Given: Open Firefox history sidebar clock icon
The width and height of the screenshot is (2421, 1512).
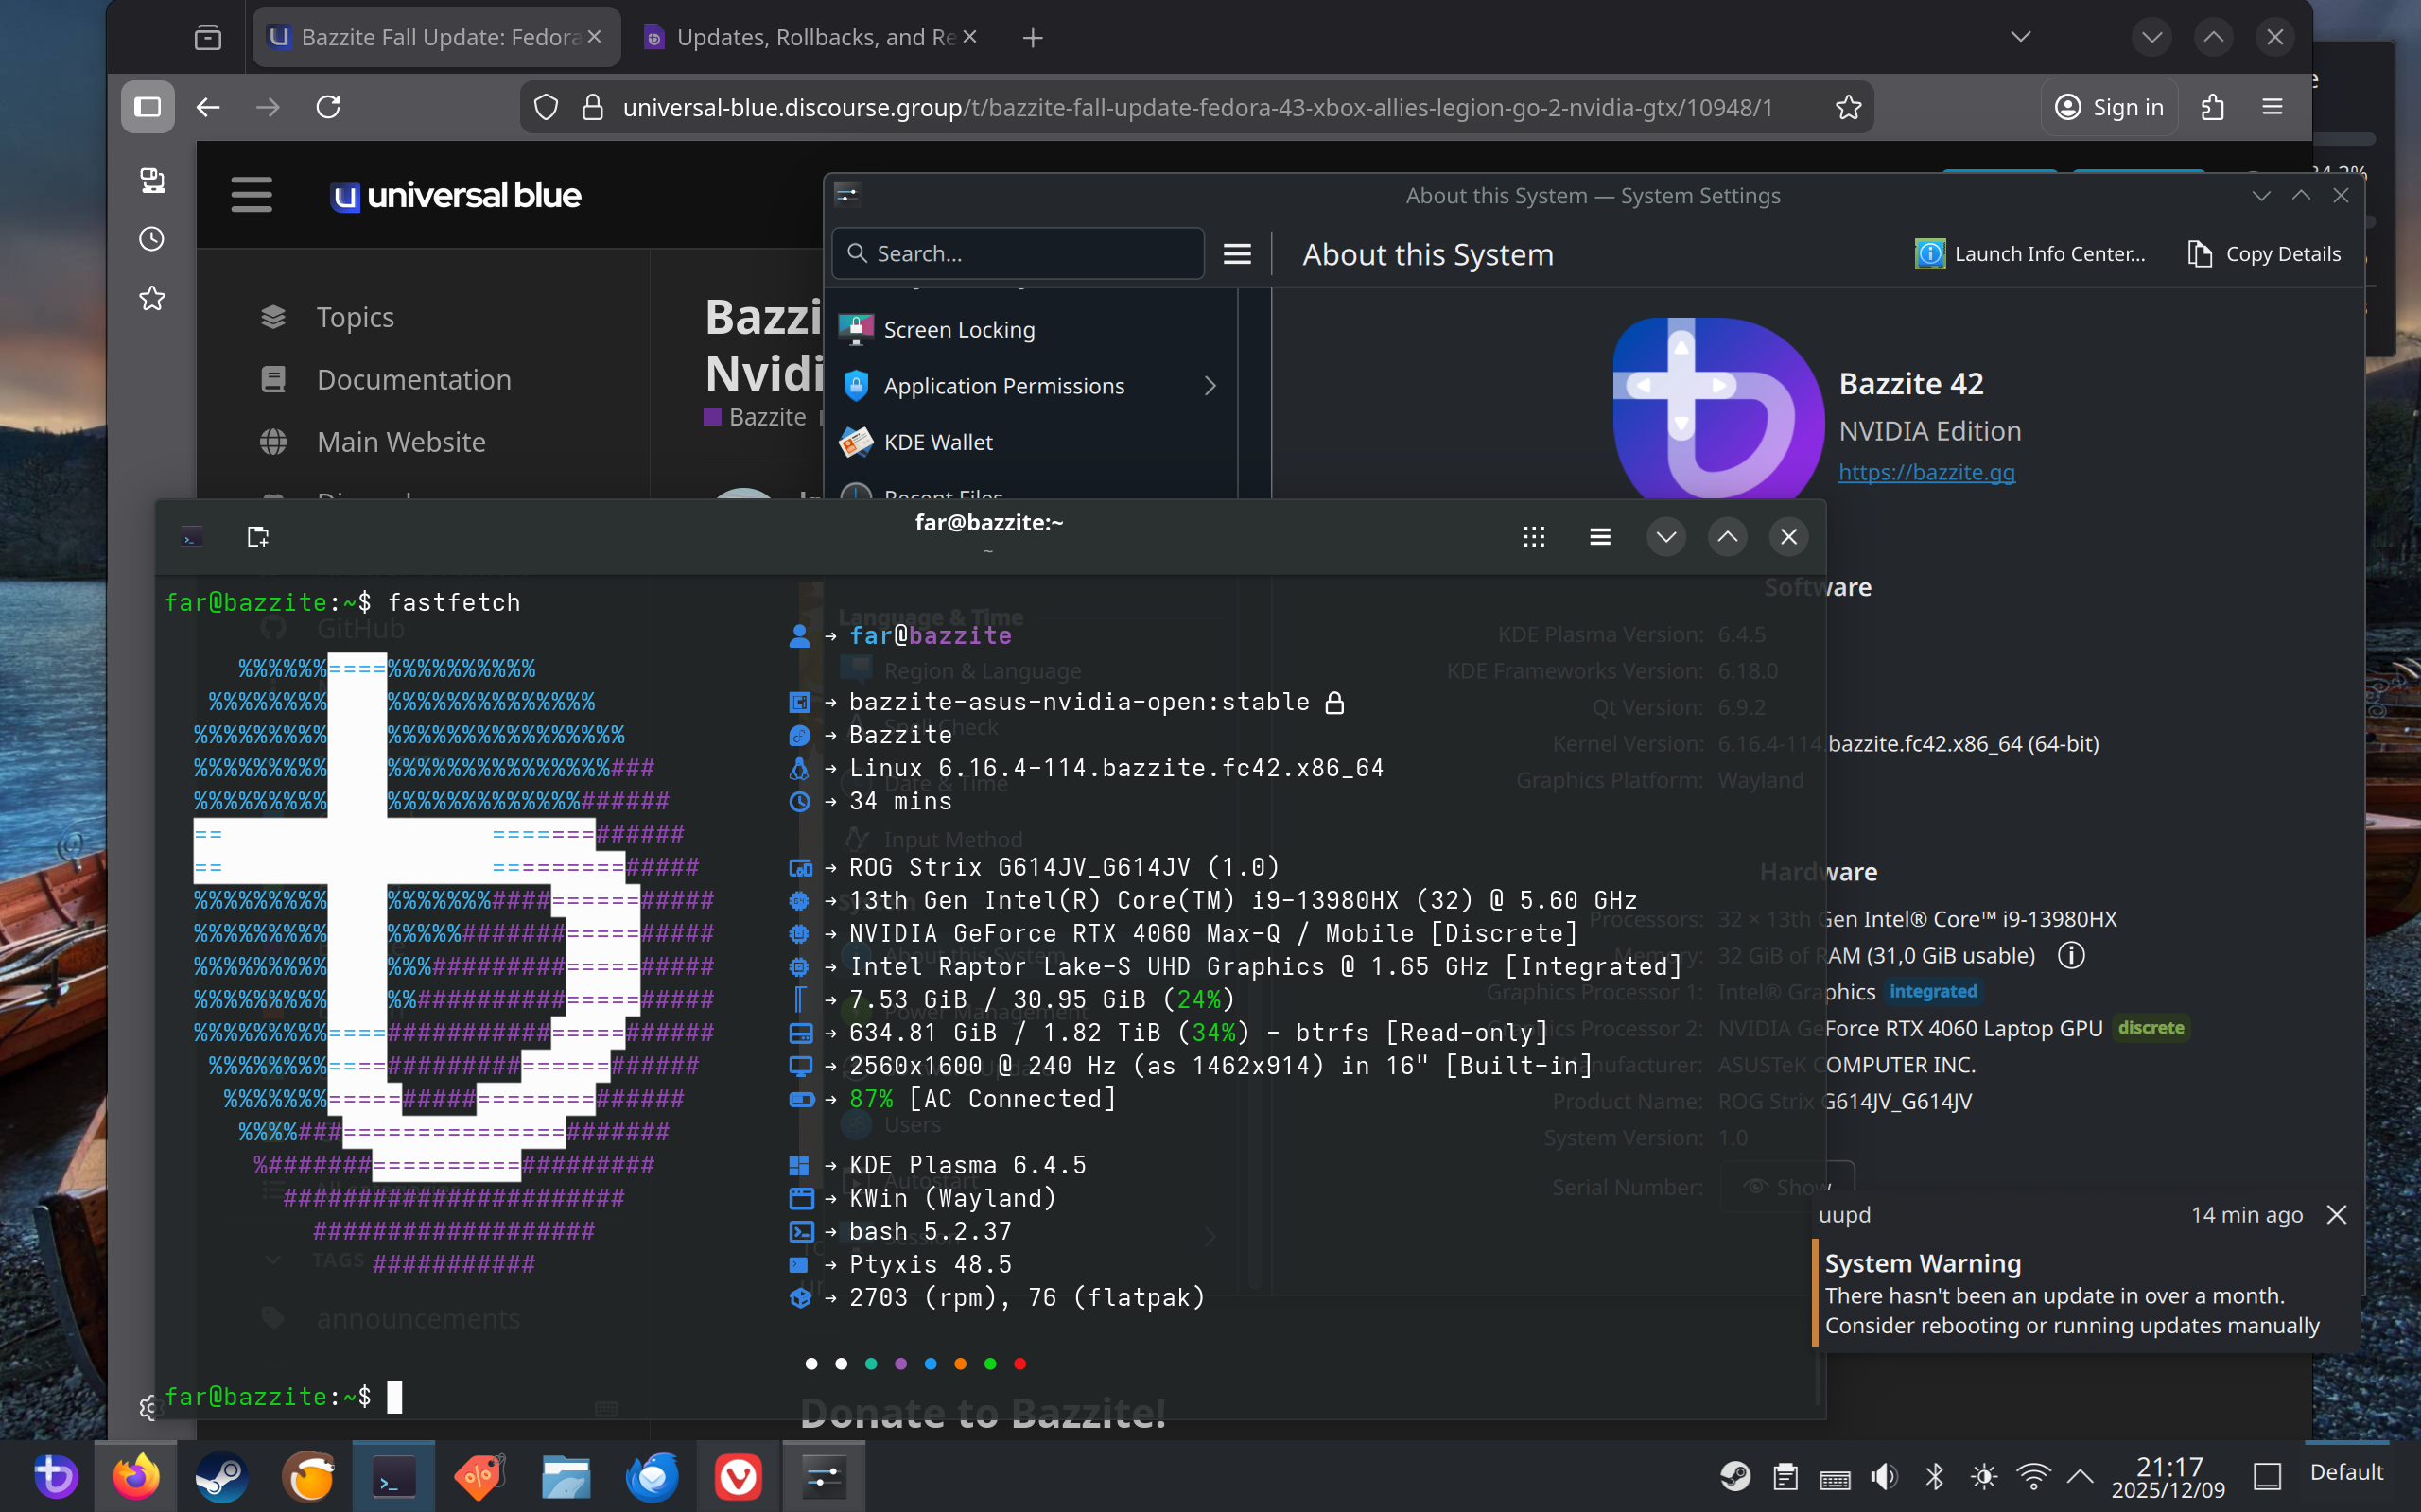Looking at the screenshot, I should pos(151,239).
